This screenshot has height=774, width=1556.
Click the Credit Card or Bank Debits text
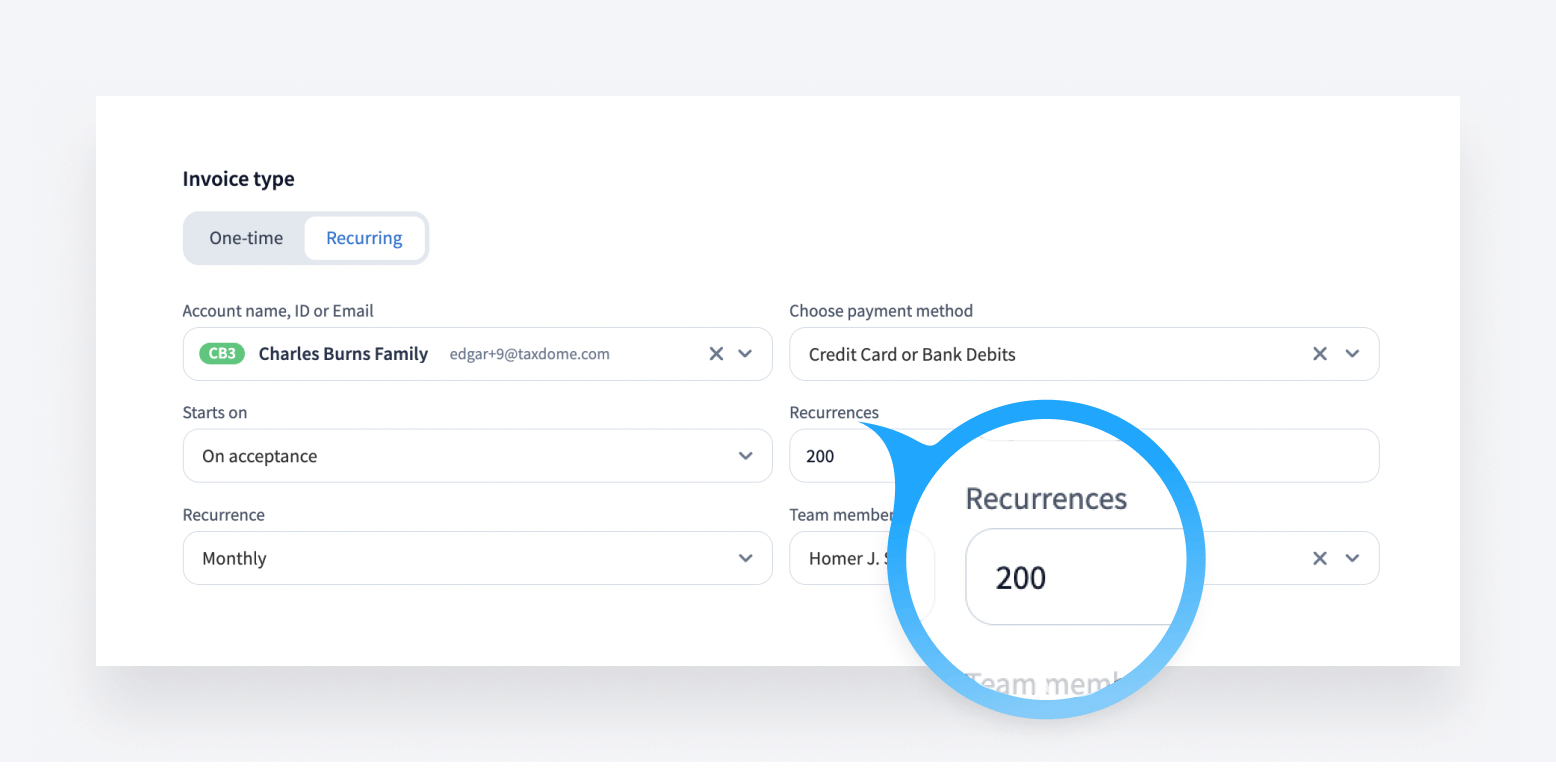pos(912,354)
